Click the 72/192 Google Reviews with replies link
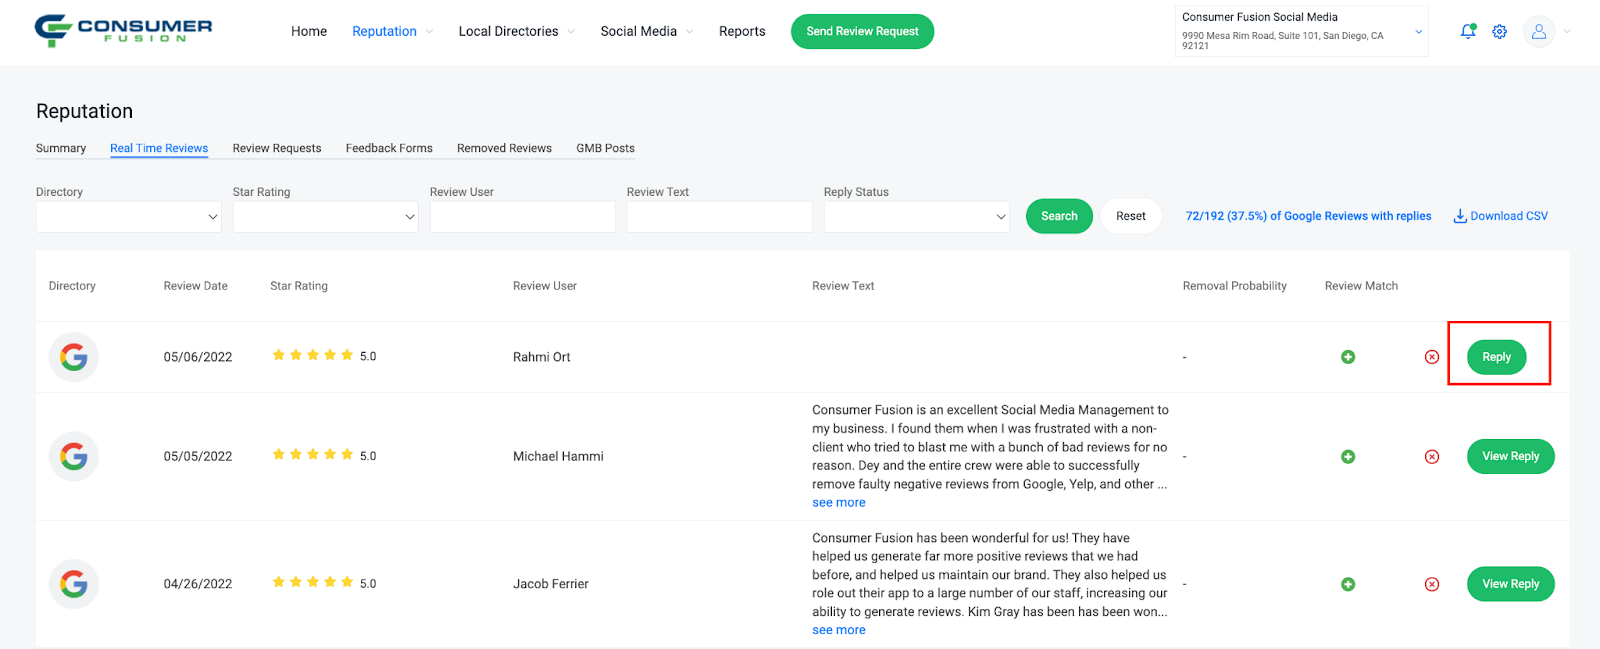This screenshot has height=649, width=1600. 1308,216
